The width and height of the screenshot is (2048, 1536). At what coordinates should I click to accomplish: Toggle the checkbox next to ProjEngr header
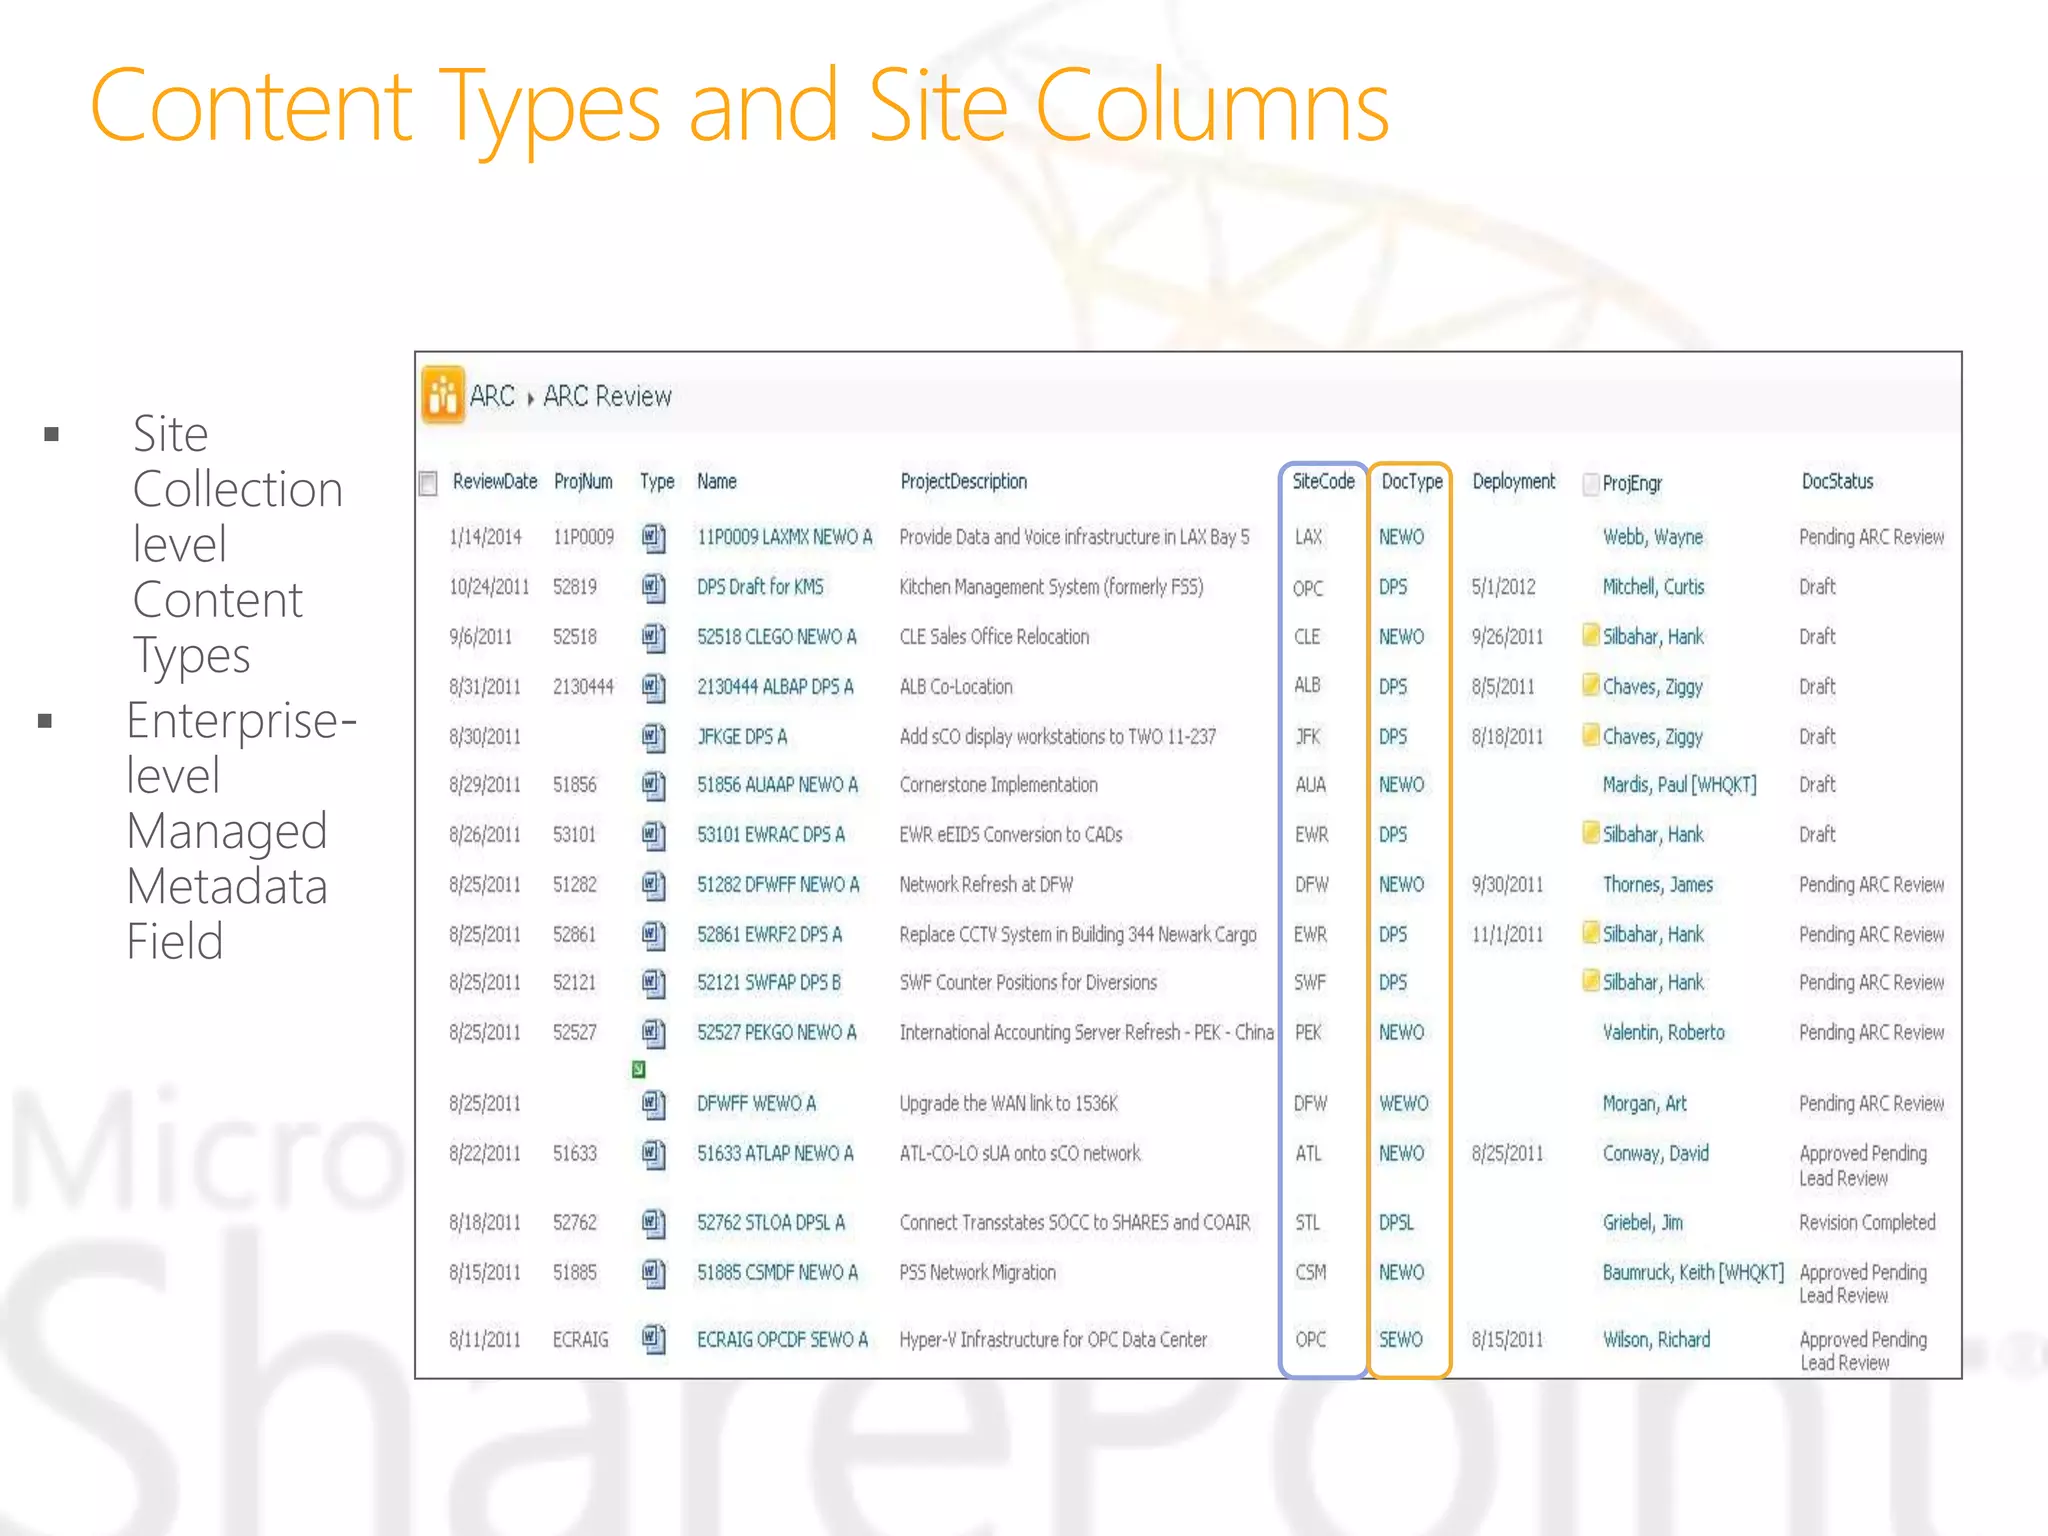pos(1590,484)
